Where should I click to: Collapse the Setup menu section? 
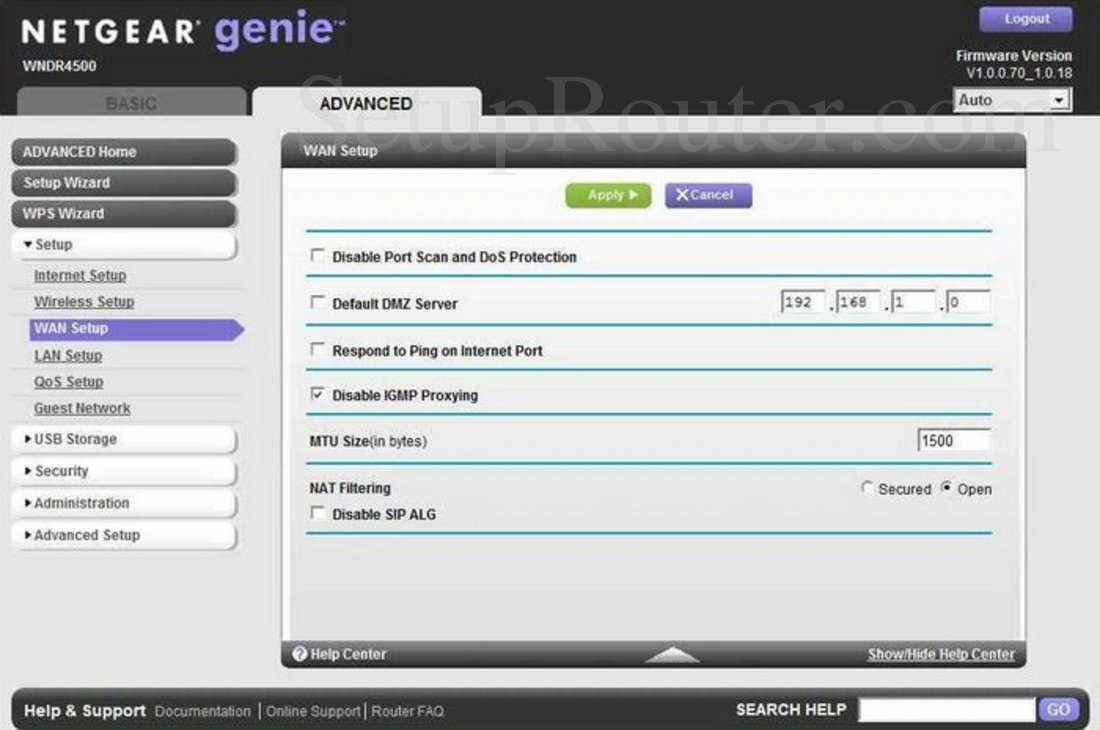coord(52,244)
